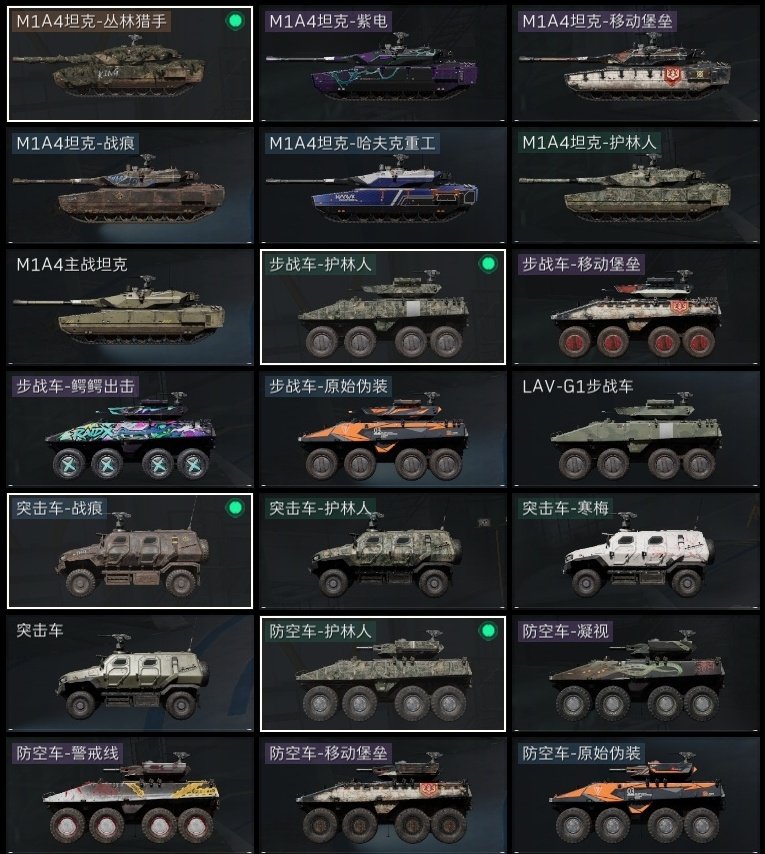Choose the M1A4坦克-护林人 camo tank

click(x=635, y=185)
